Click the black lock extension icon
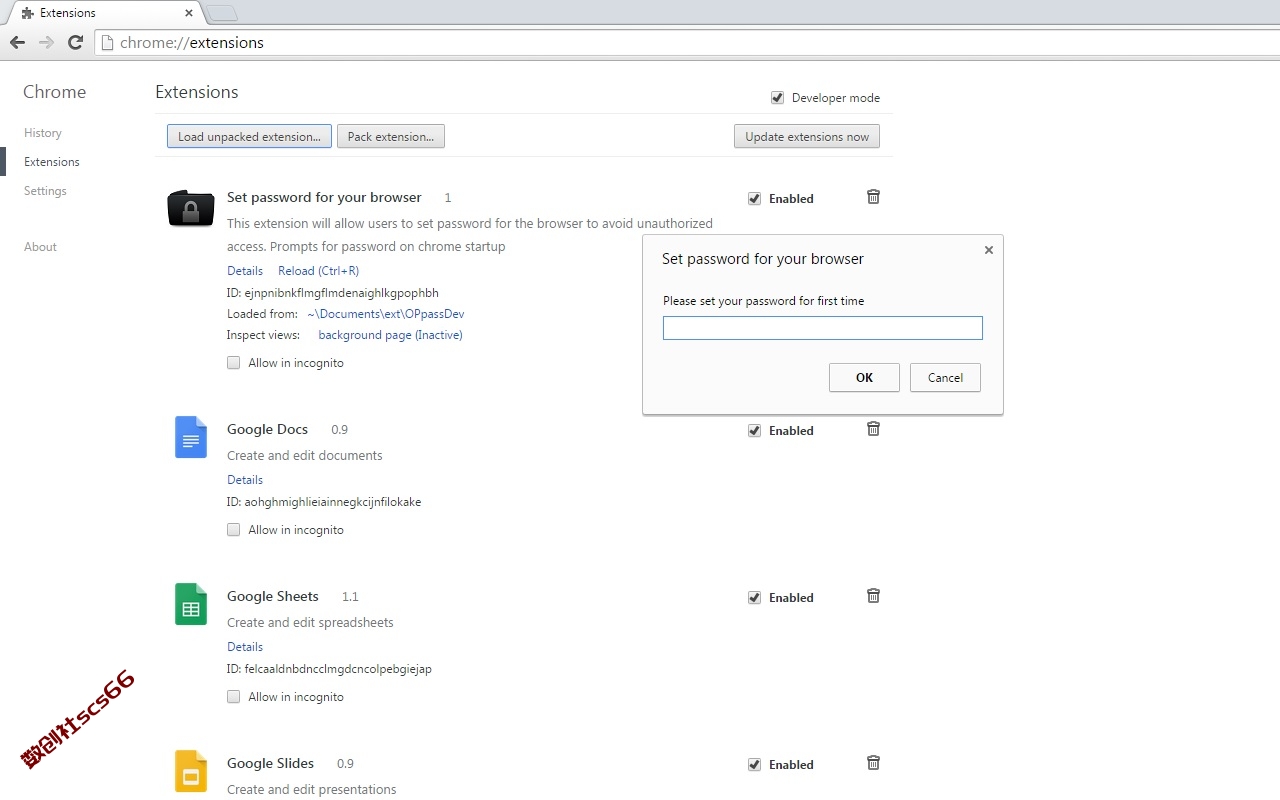The height and width of the screenshot is (800, 1280). tap(190, 208)
